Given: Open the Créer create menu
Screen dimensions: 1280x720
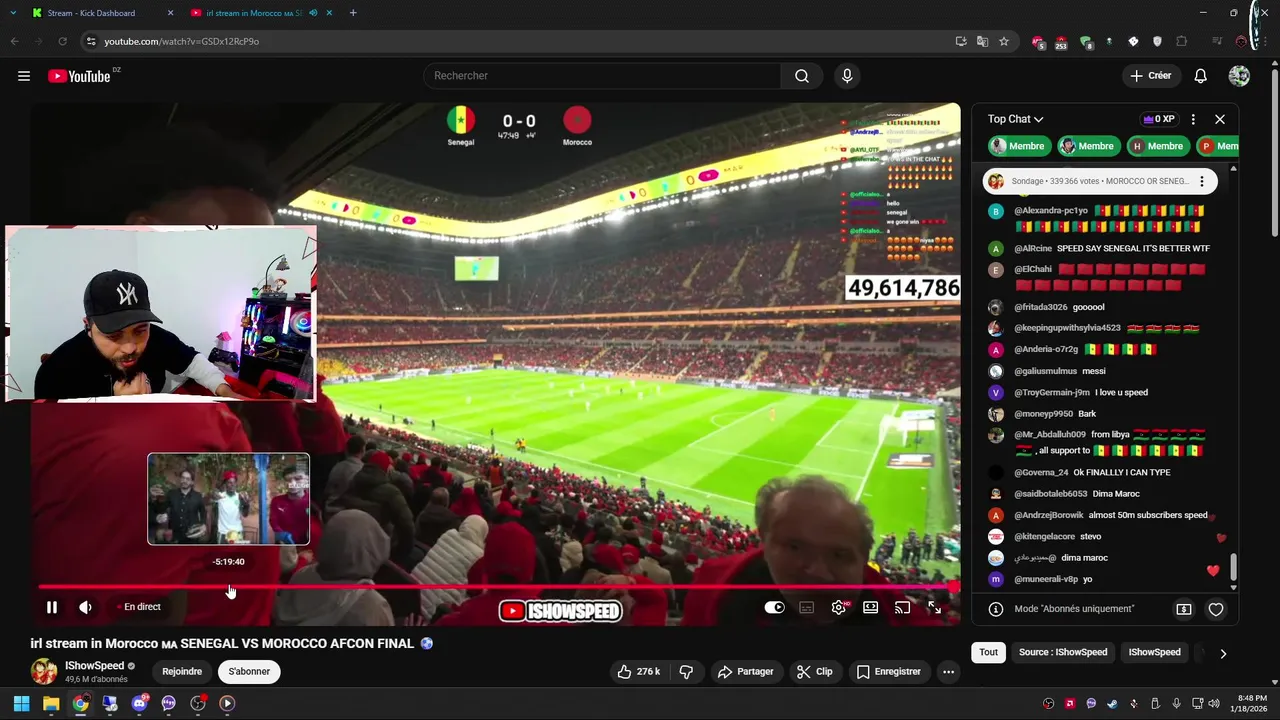Looking at the screenshot, I should tap(1150, 76).
